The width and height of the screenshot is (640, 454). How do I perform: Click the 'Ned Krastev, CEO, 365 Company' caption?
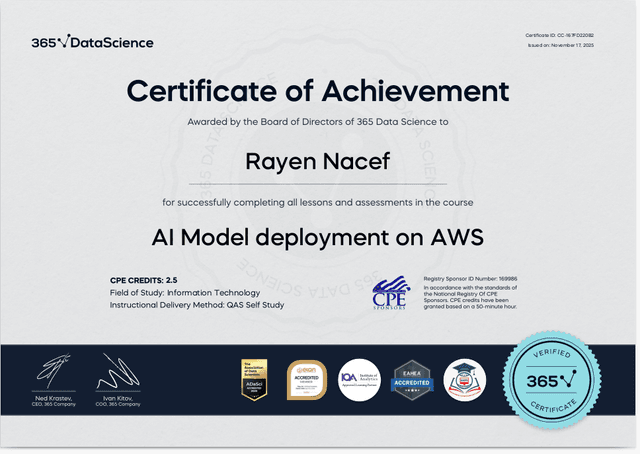coord(54,401)
